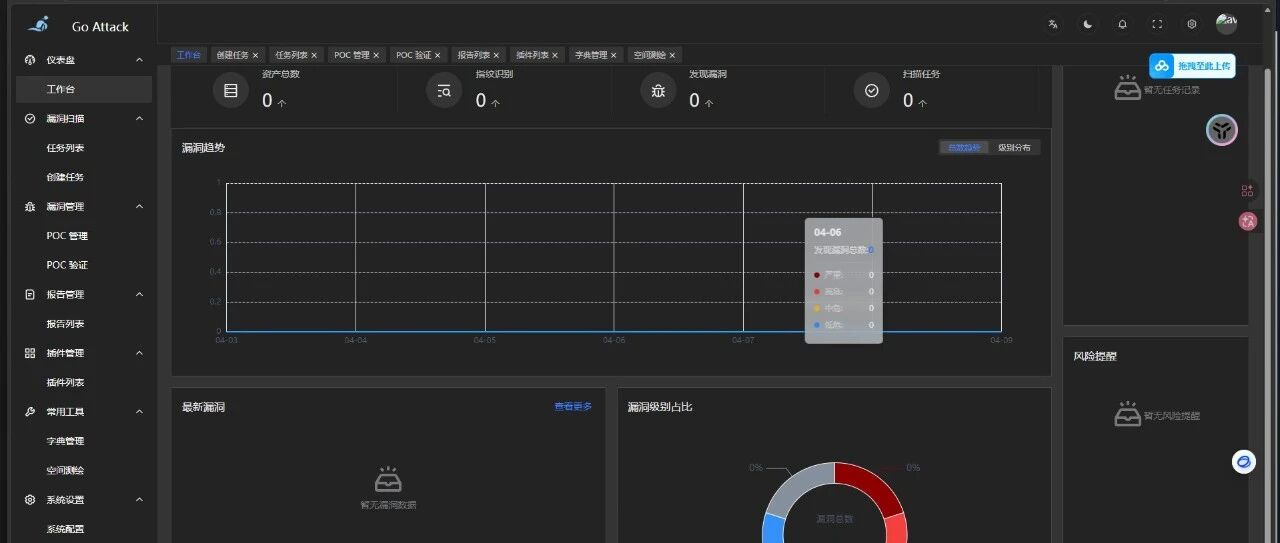Screen dimensions: 1280x543
Task: Collapse the 系统设置 menu group
Action: (x=139, y=500)
